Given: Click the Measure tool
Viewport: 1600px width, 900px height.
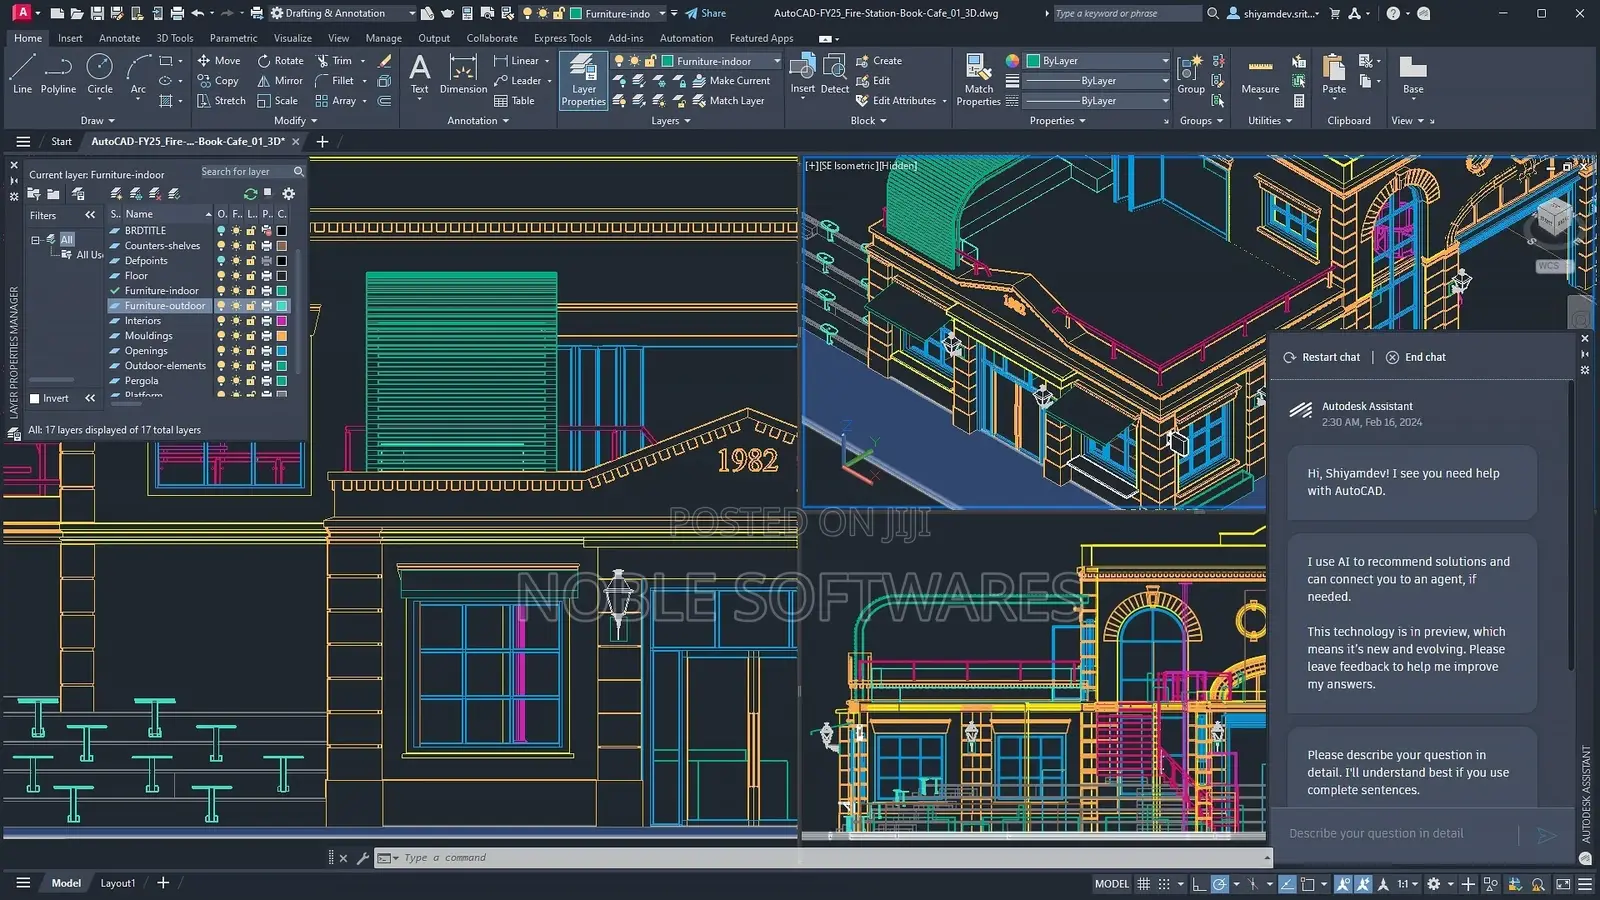Looking at the screenshot, I should pos(1260,75).
